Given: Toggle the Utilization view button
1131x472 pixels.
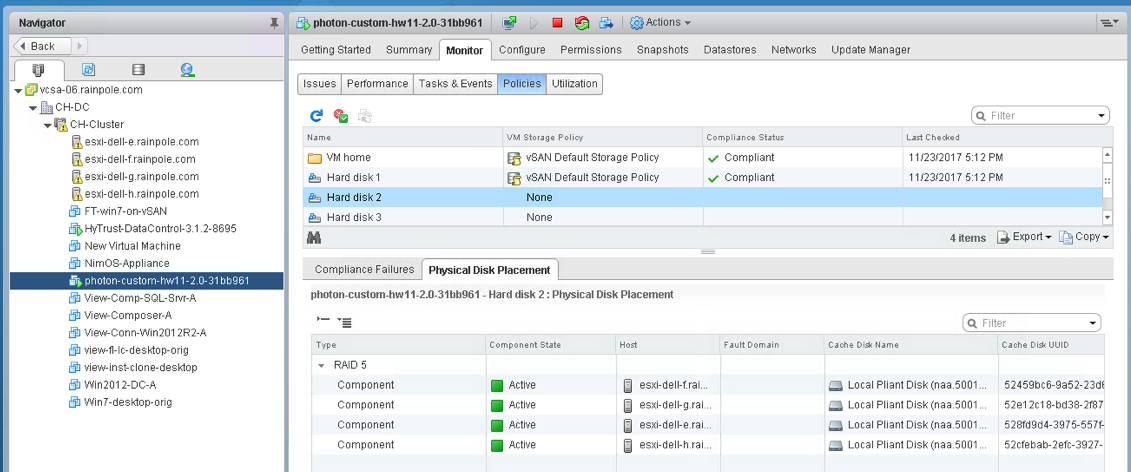Looking at the screenshot, I should click(574, 84).
